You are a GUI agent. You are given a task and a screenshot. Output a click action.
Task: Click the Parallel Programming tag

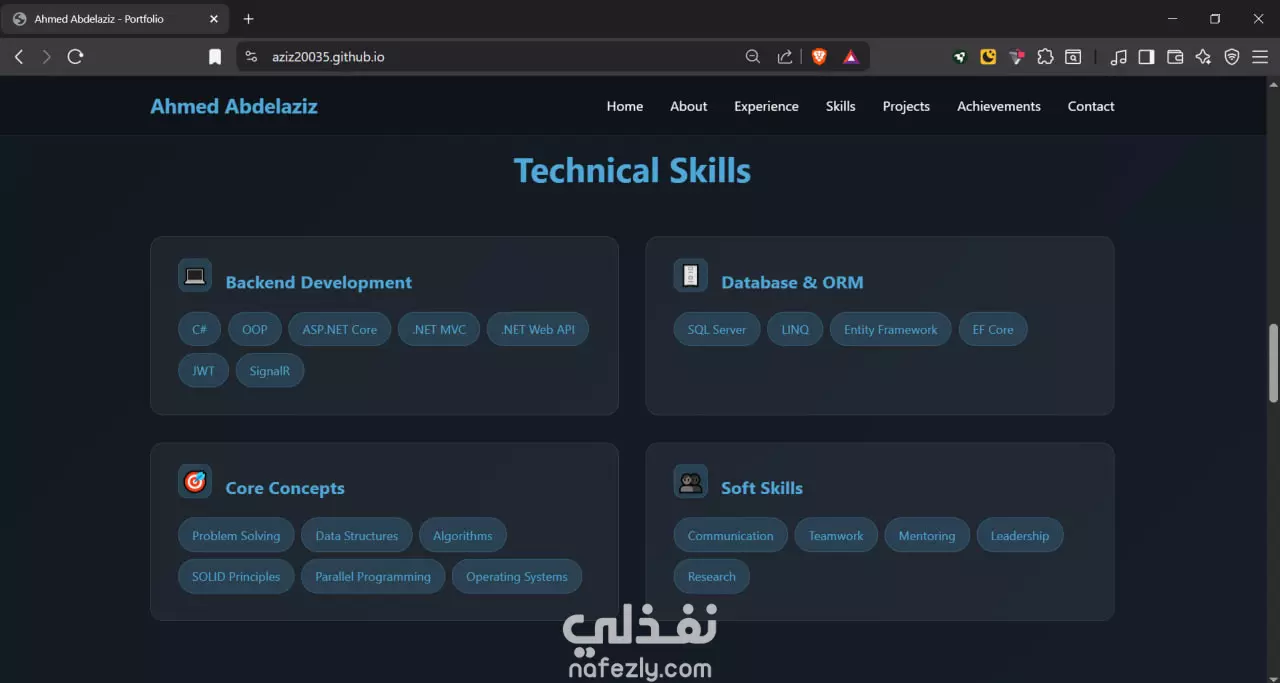point(373,576)
